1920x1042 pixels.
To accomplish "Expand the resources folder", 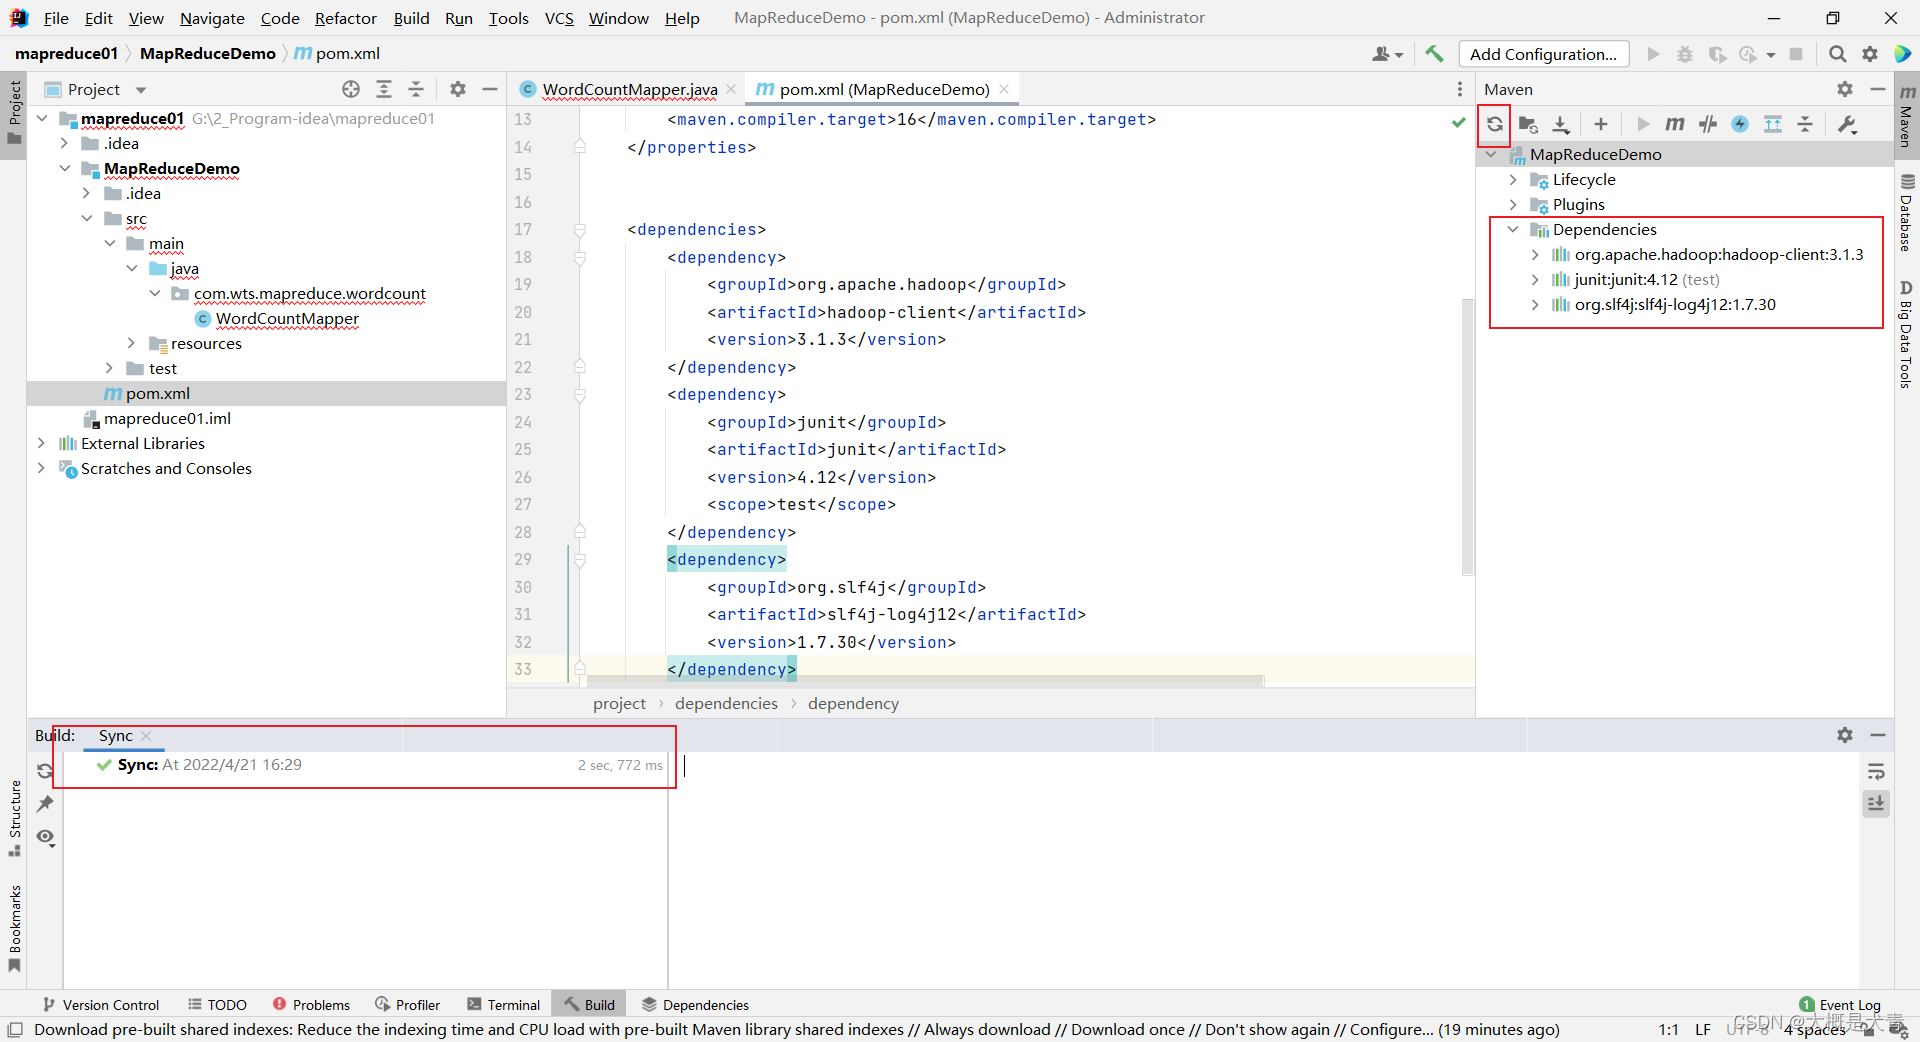I will click(x=131, y=343).
